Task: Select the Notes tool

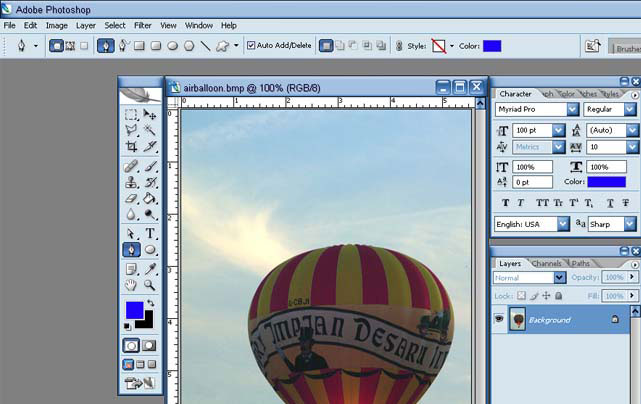Action: [131, 269]
